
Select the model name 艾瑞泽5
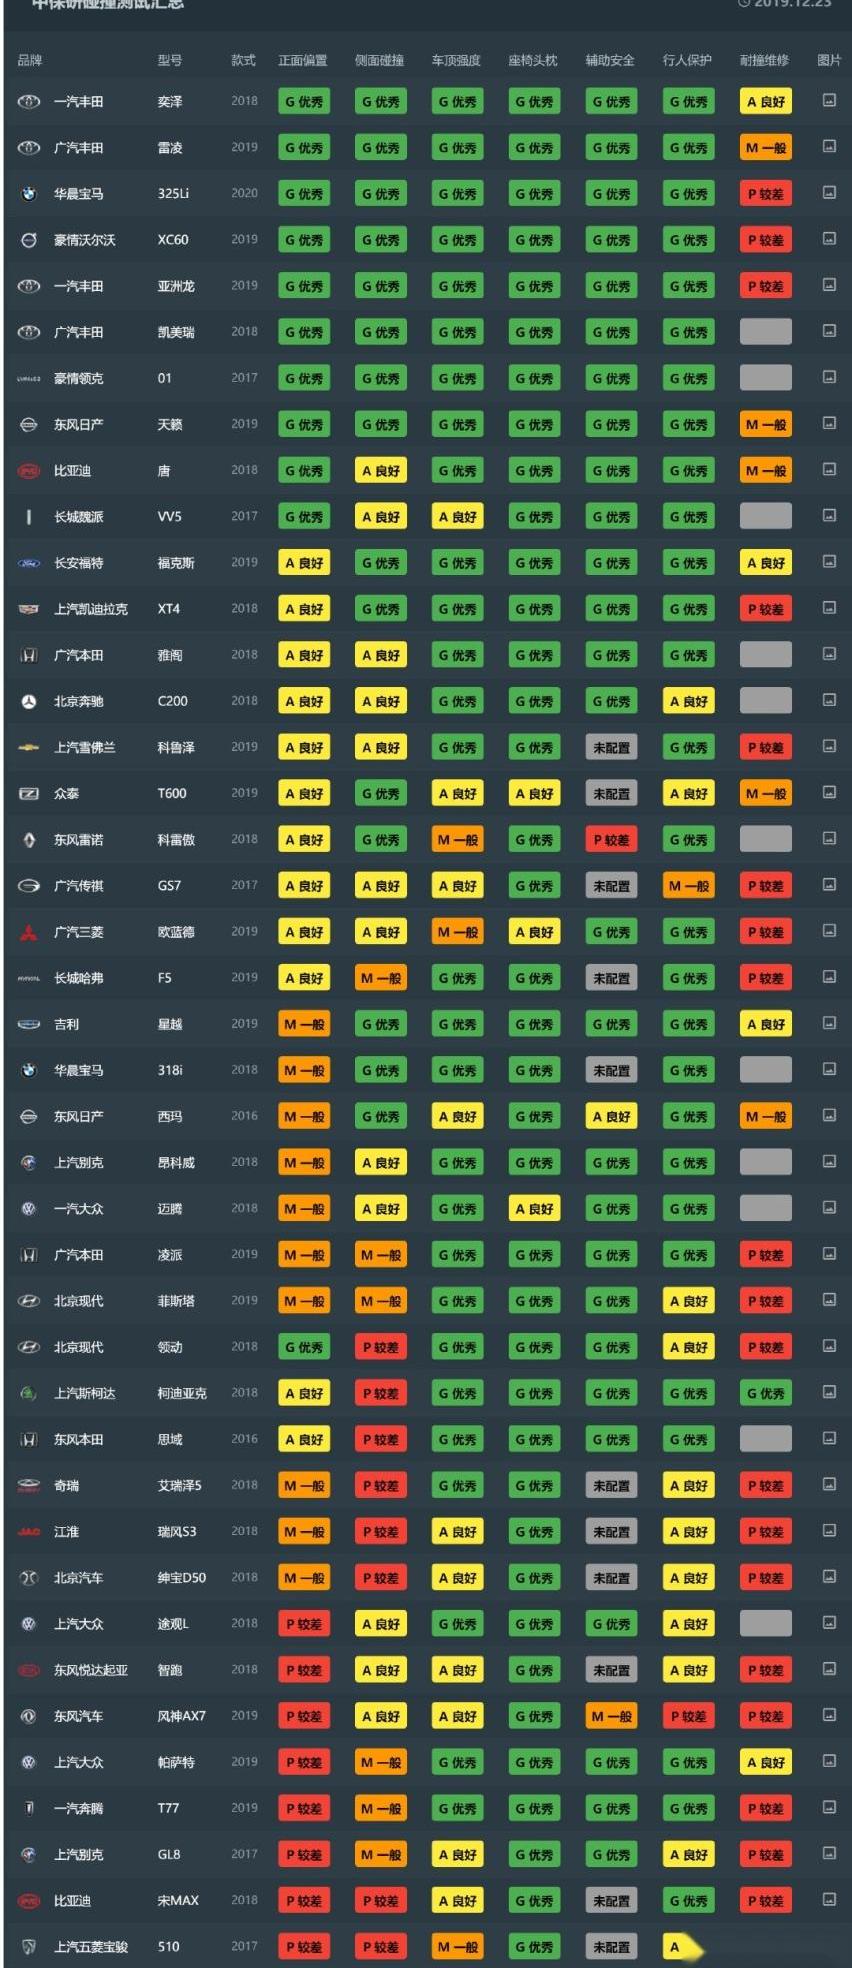(x=180, y=1485)
